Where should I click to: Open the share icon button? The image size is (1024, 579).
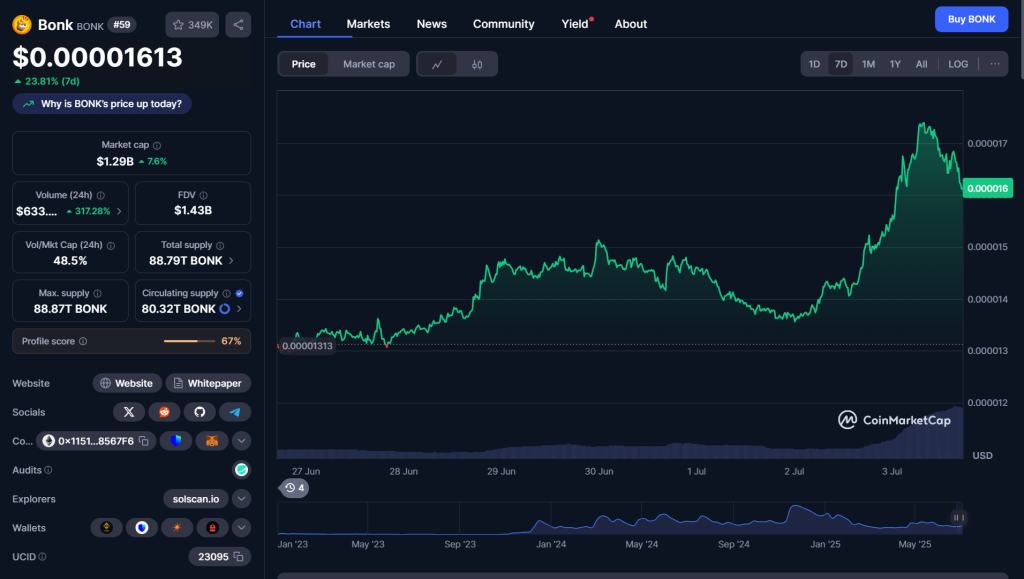coord(238,25)
